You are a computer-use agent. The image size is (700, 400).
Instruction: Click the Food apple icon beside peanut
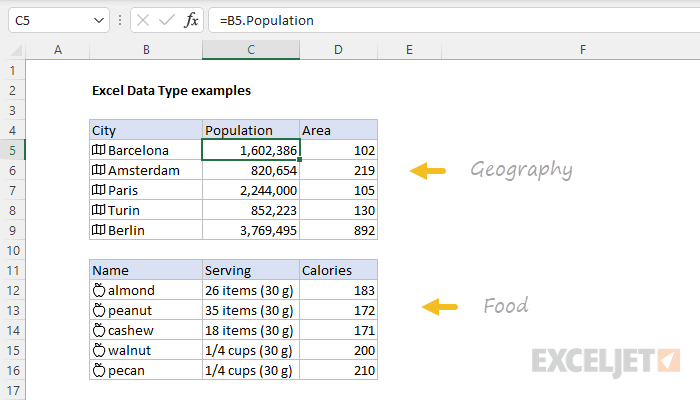[x=99, y=310]
